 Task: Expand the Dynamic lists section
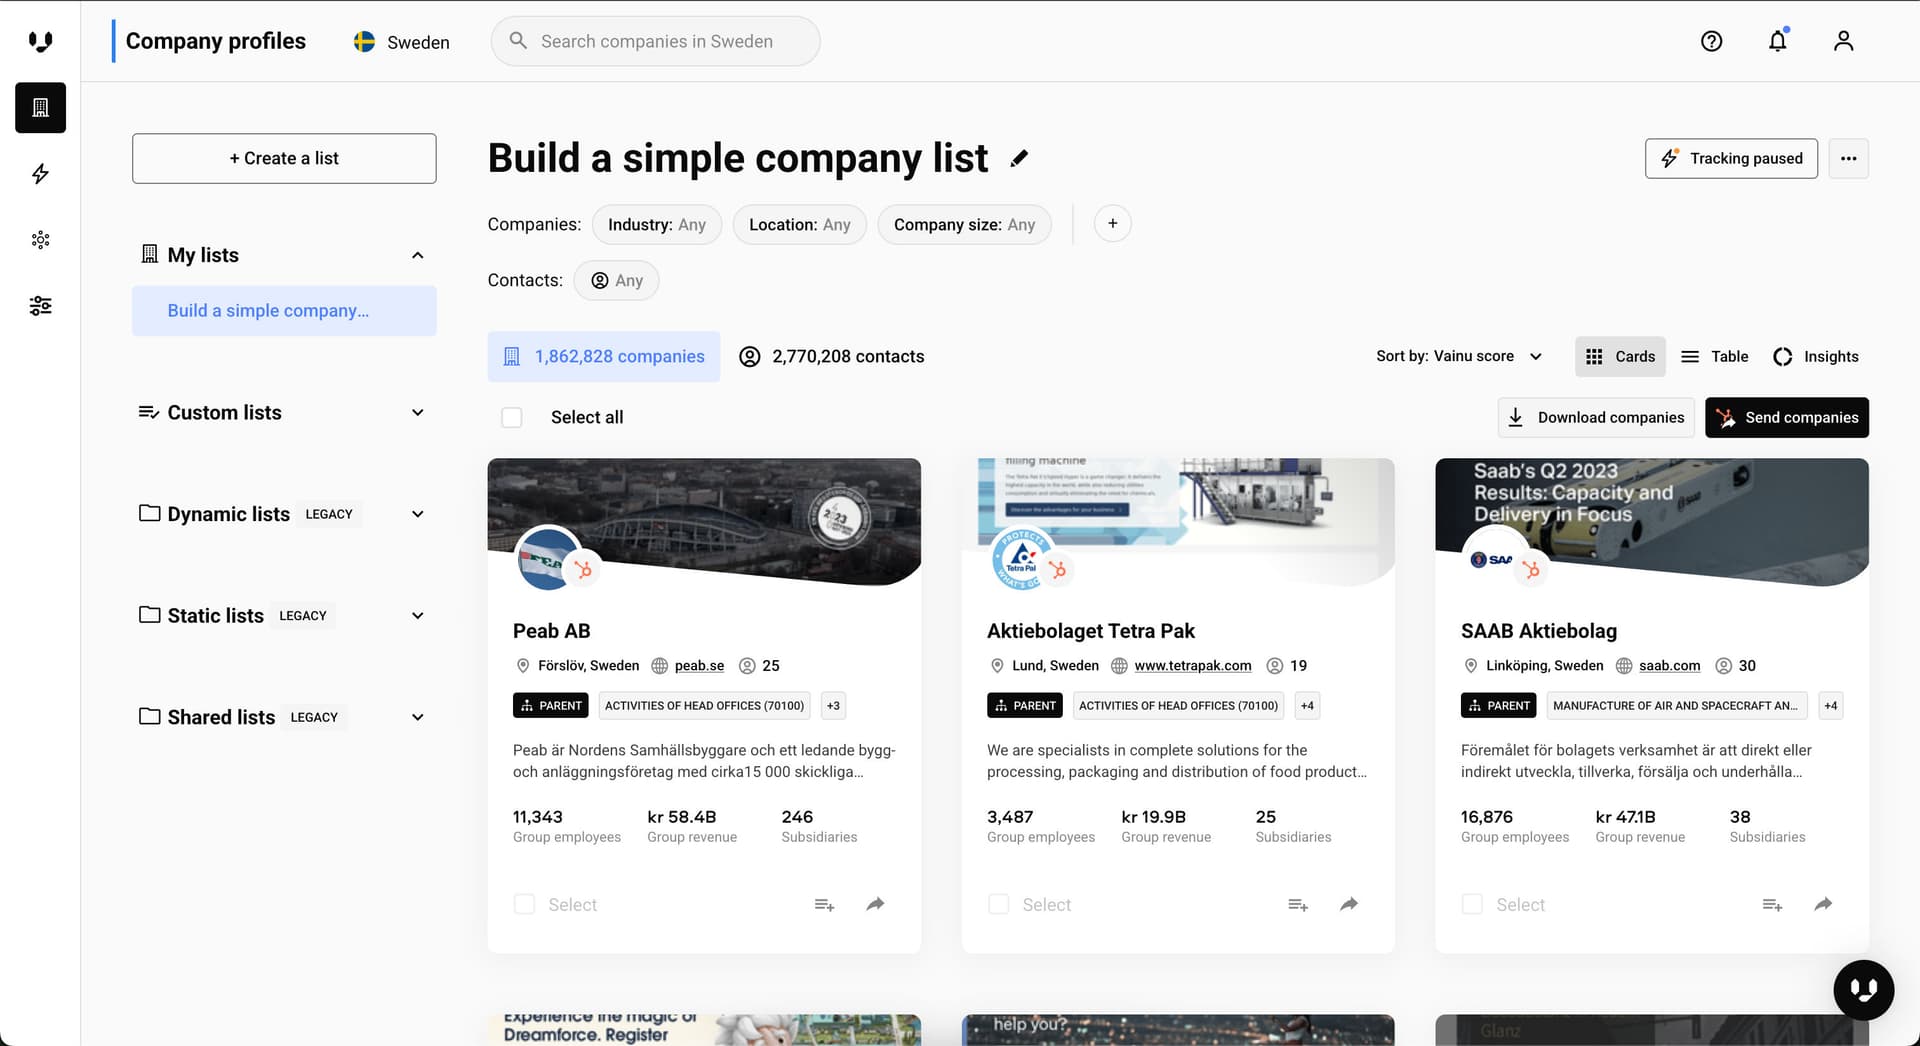(417, 514)
